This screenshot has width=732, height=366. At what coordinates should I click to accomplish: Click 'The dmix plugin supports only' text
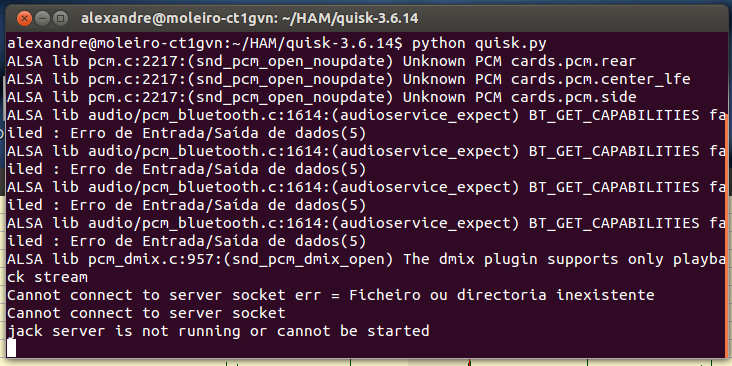pyautogui.click(x=533, y=259)
